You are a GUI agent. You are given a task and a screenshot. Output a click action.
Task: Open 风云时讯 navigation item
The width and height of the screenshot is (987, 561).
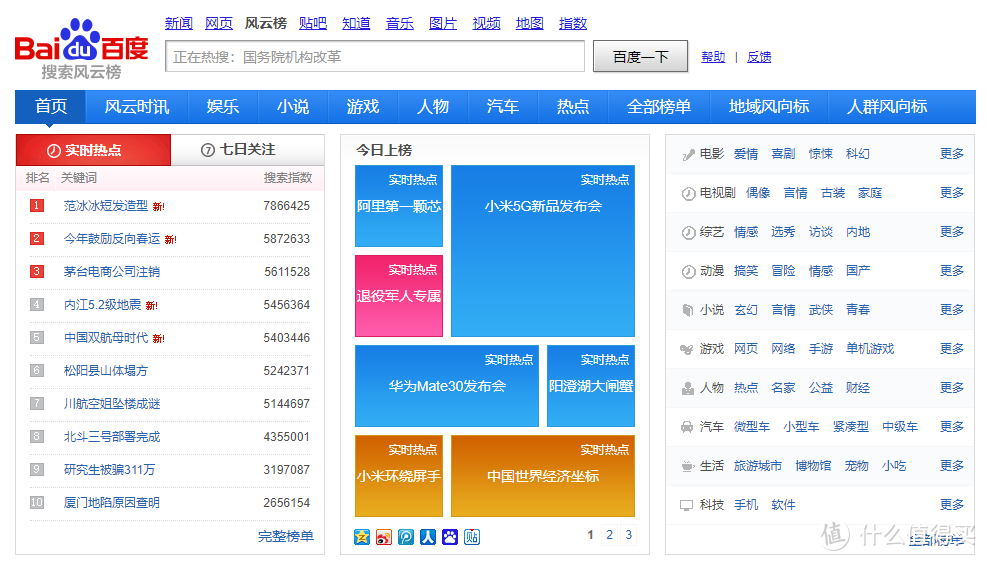point(137,106)
